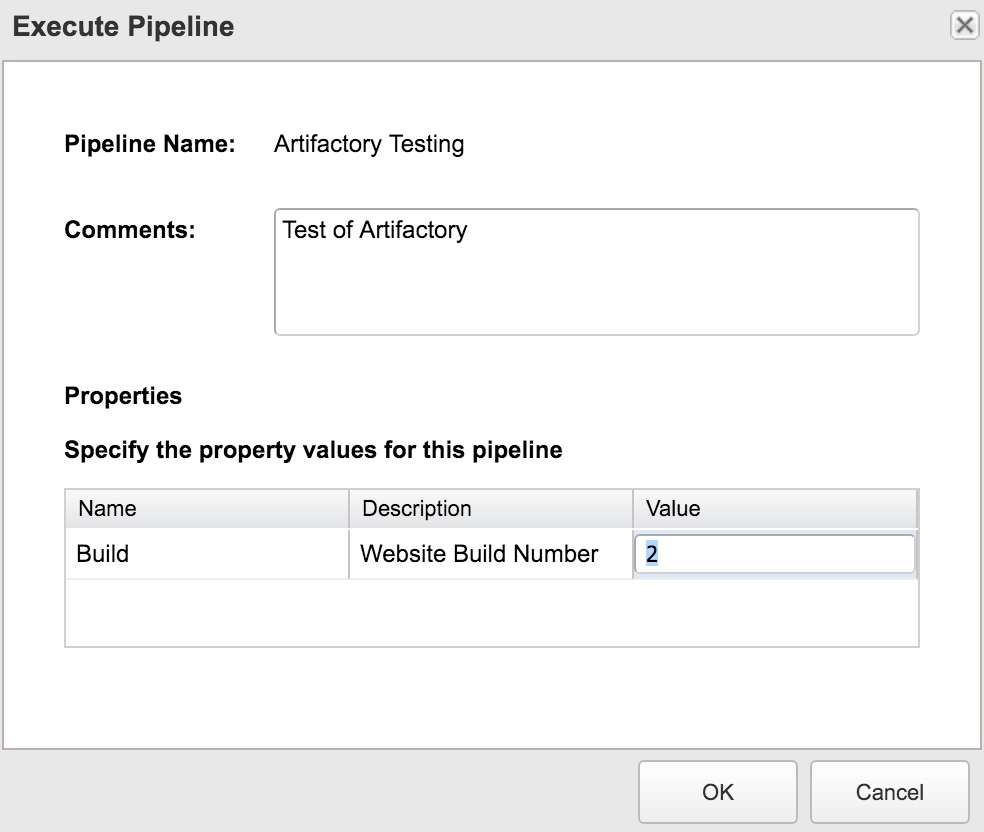The height and width of the screenshot is (832, 984).
Task: Sort by the Description column header
Action: pyautogui.click(x=490, y=508)
